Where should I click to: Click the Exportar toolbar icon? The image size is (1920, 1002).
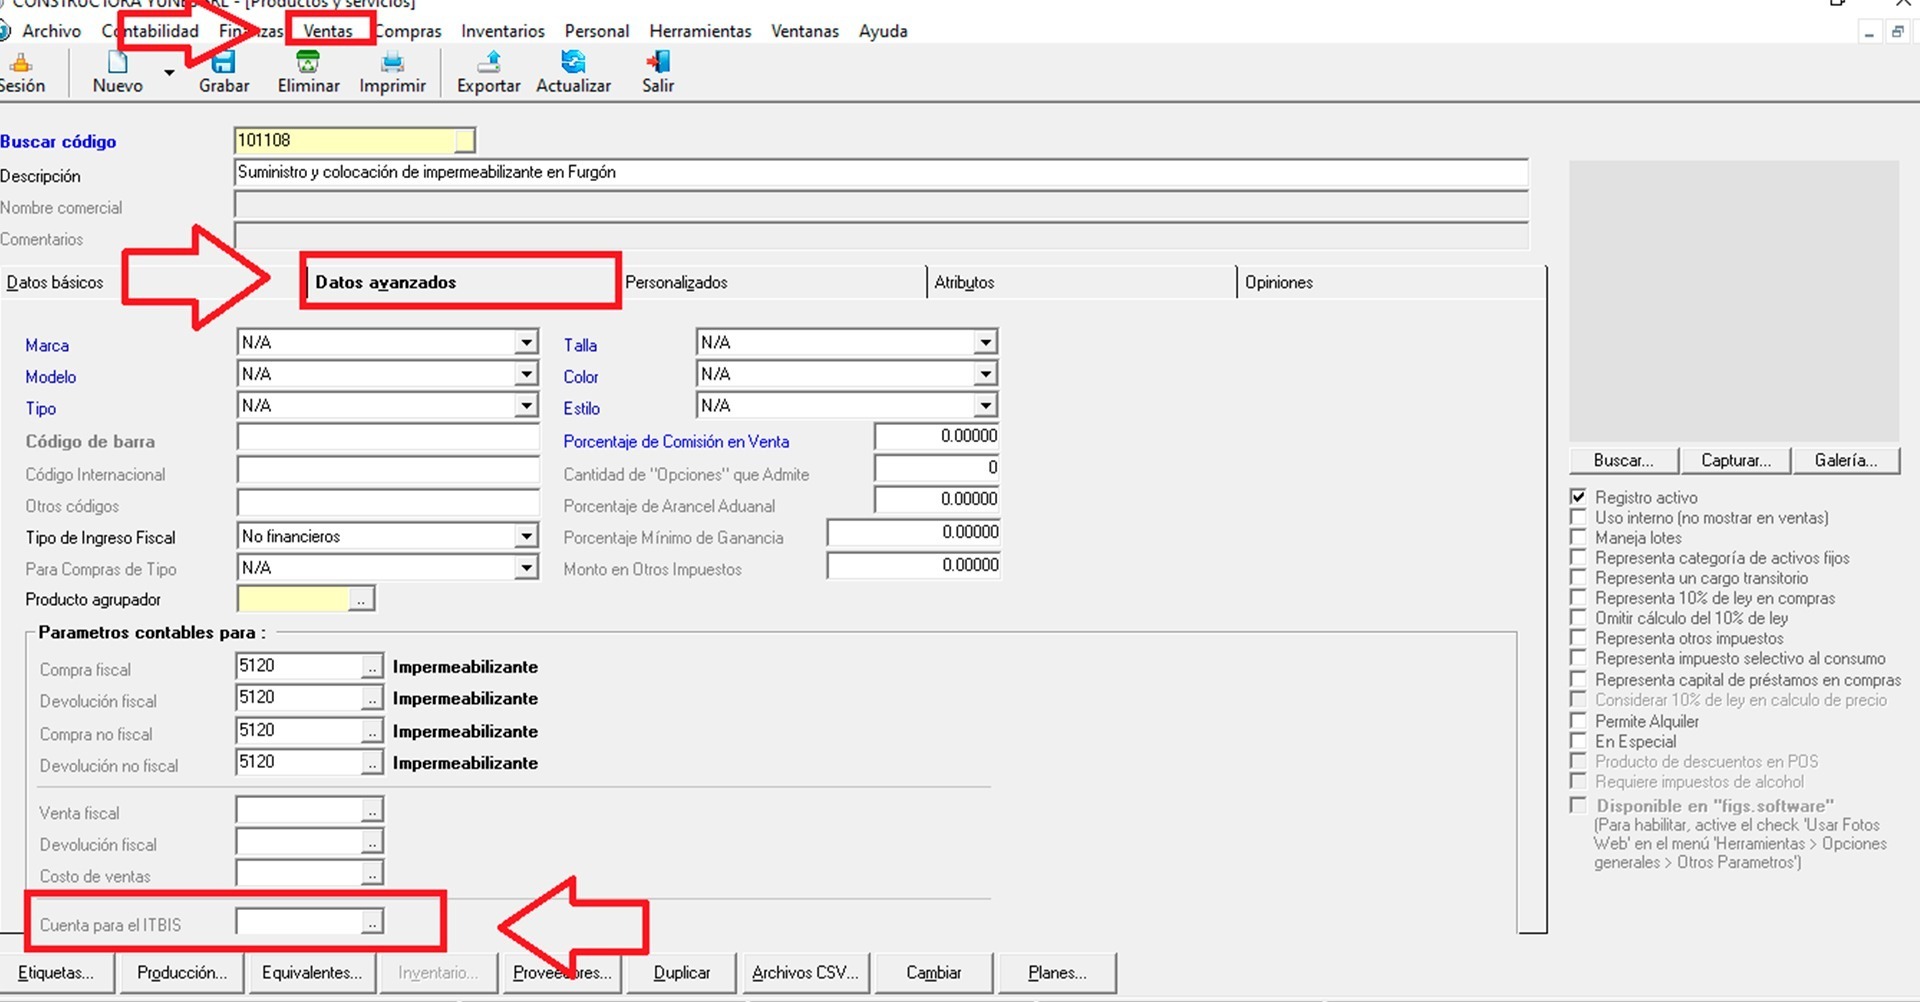coord(488,63)
